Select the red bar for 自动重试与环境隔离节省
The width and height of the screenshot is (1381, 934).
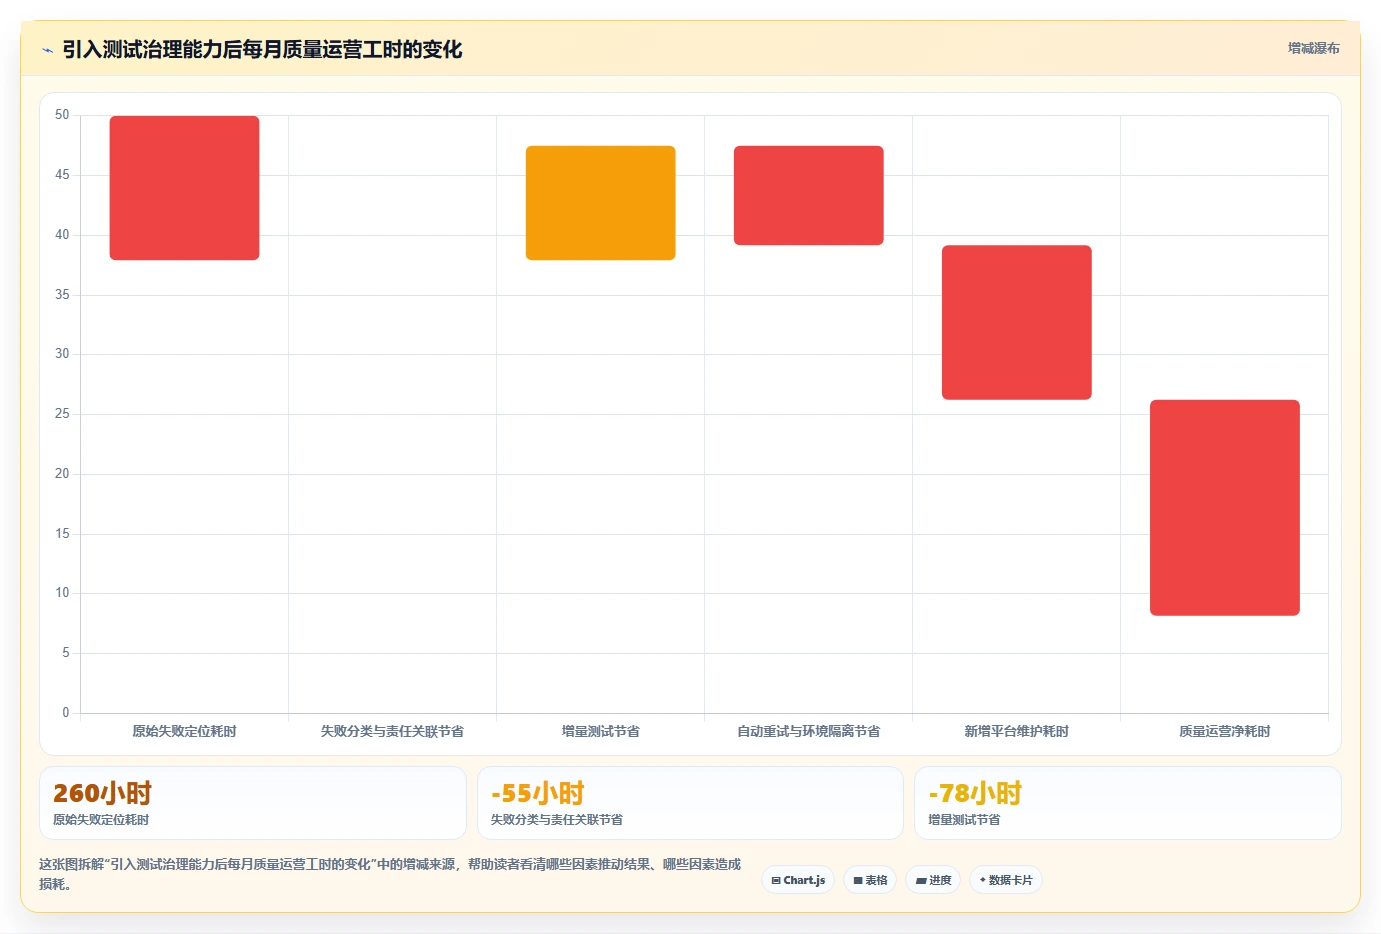tap(808, 195)
